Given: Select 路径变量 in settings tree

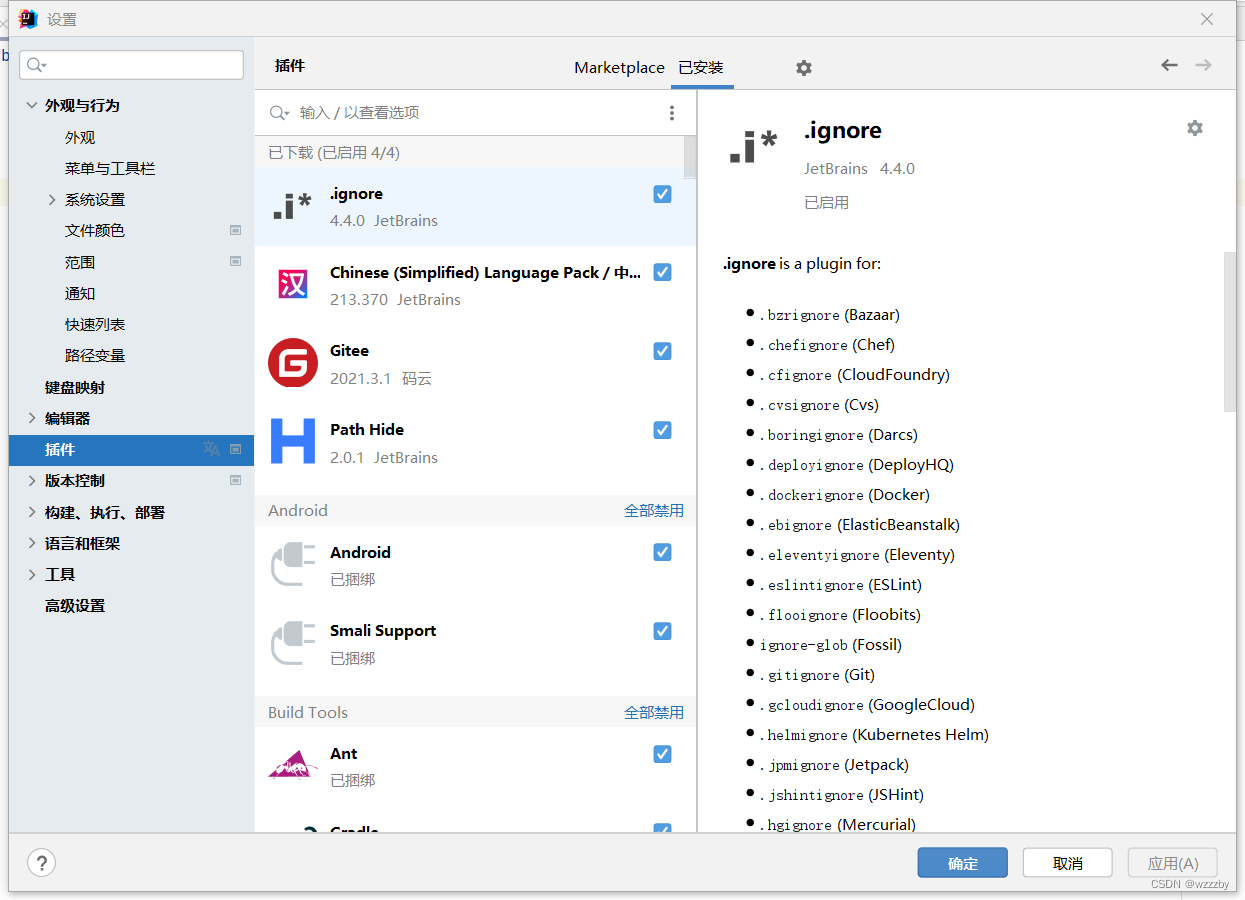Looking at the screenshot, I should (x=95, y=356).
